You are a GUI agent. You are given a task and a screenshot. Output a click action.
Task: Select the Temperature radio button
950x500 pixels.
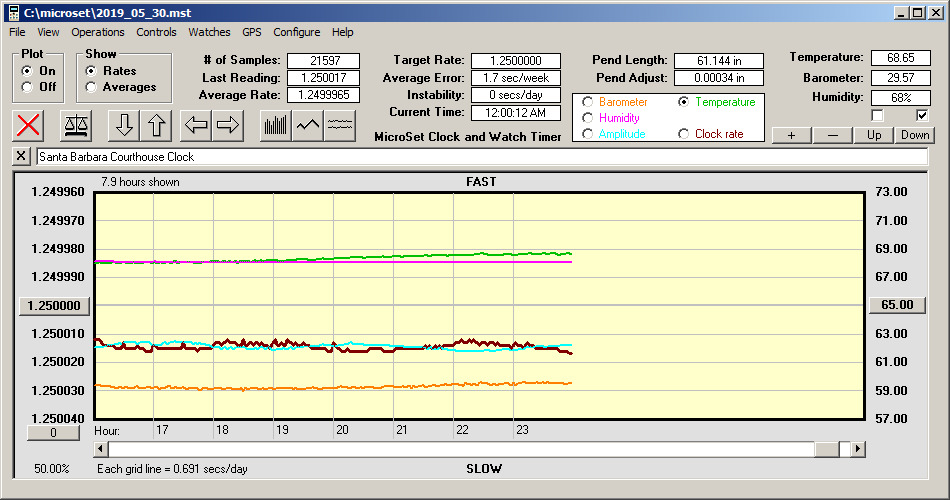(683, 102)
